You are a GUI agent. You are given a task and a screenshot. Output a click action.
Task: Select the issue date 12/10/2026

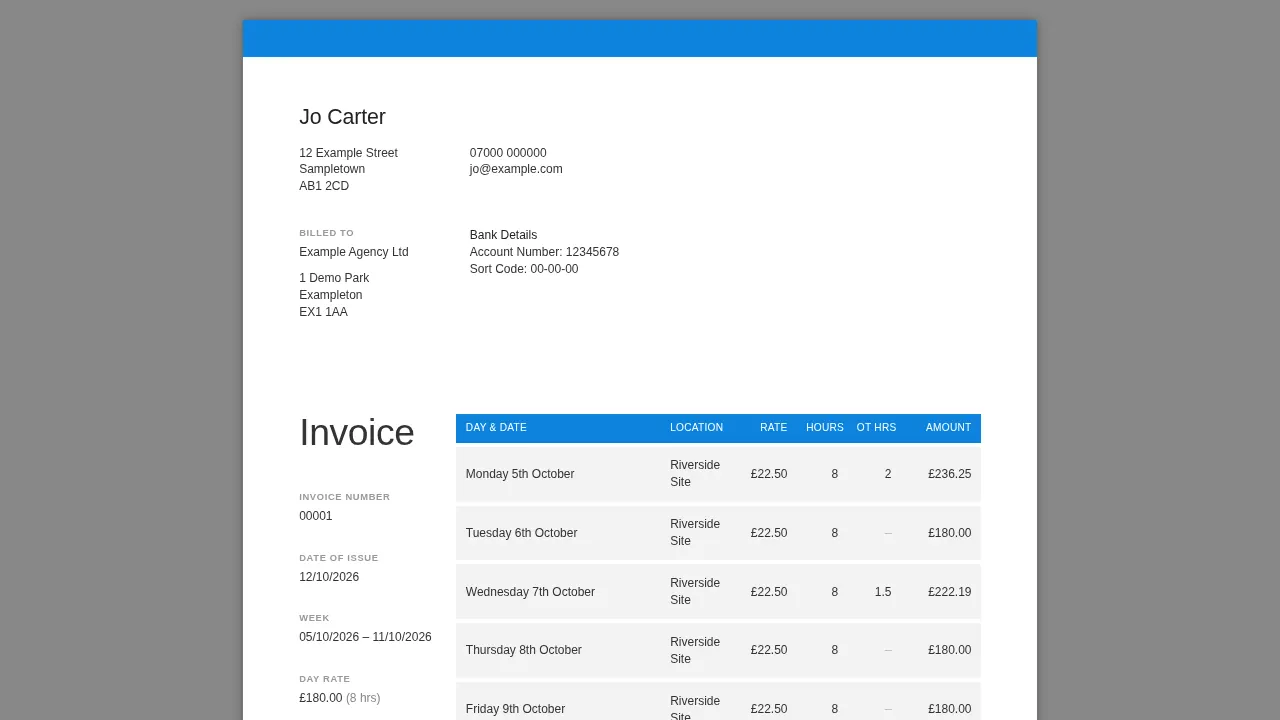pyautogui.click(x=329, y=577)
